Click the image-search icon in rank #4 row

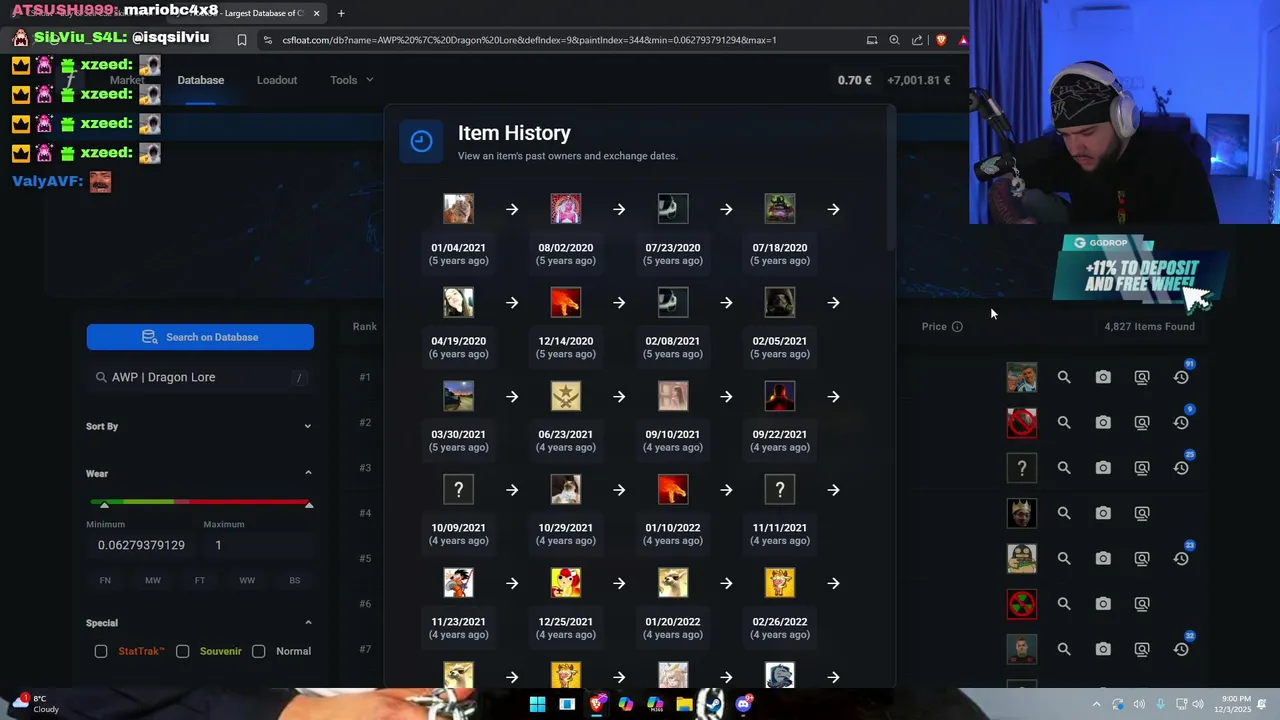(x=1142, y=513)
